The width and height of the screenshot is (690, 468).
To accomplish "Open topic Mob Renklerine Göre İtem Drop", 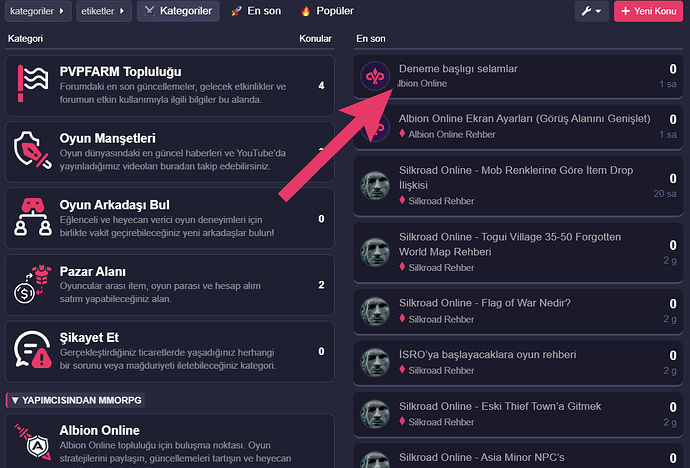I will tap(516, 177).
